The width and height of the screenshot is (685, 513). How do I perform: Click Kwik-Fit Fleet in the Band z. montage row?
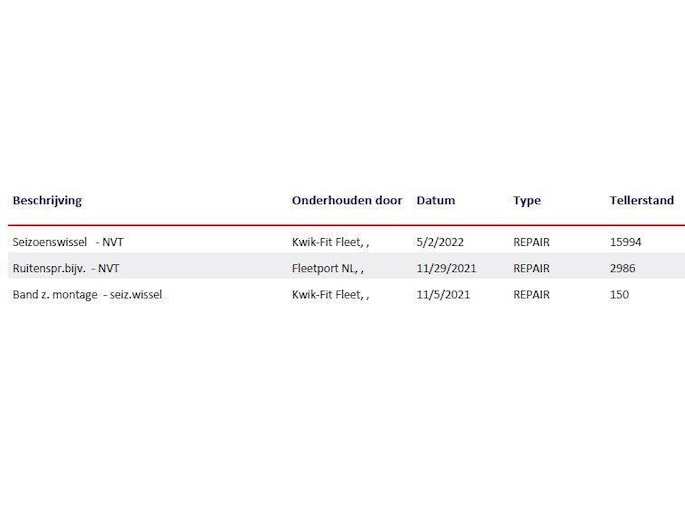330,295
